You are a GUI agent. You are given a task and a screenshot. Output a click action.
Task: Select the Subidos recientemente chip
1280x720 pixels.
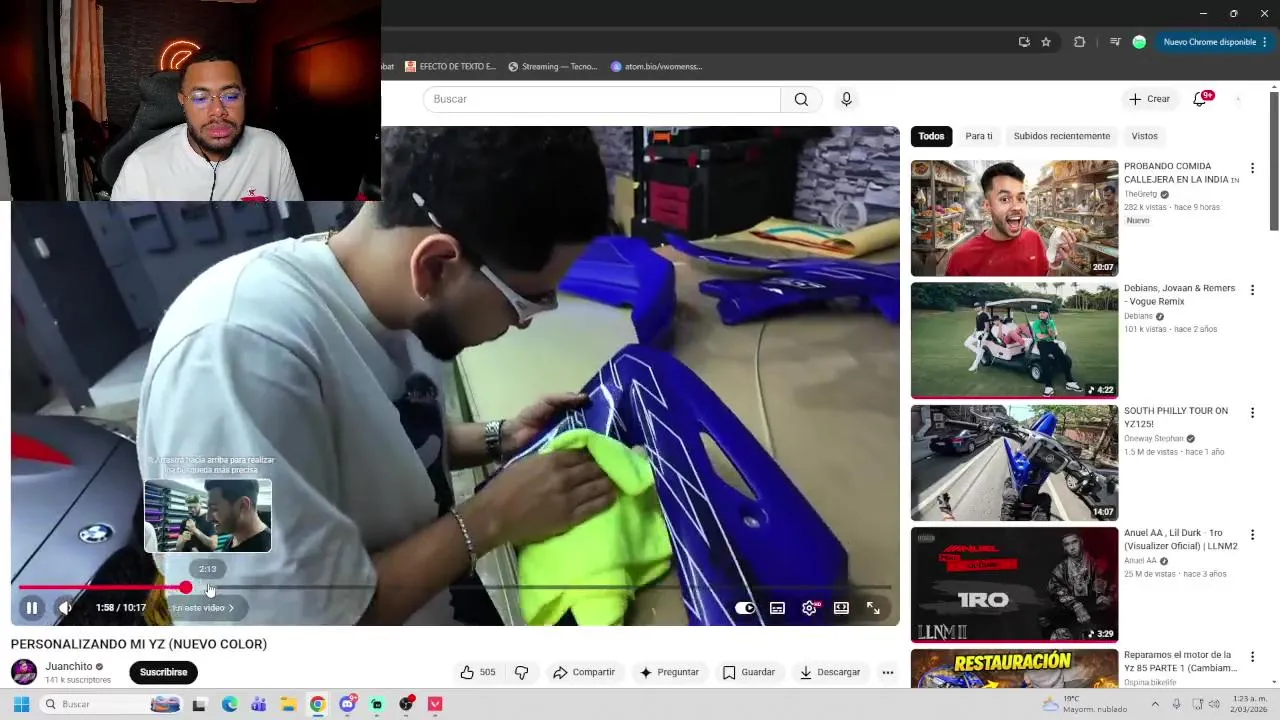click(x=1061, y=136)
